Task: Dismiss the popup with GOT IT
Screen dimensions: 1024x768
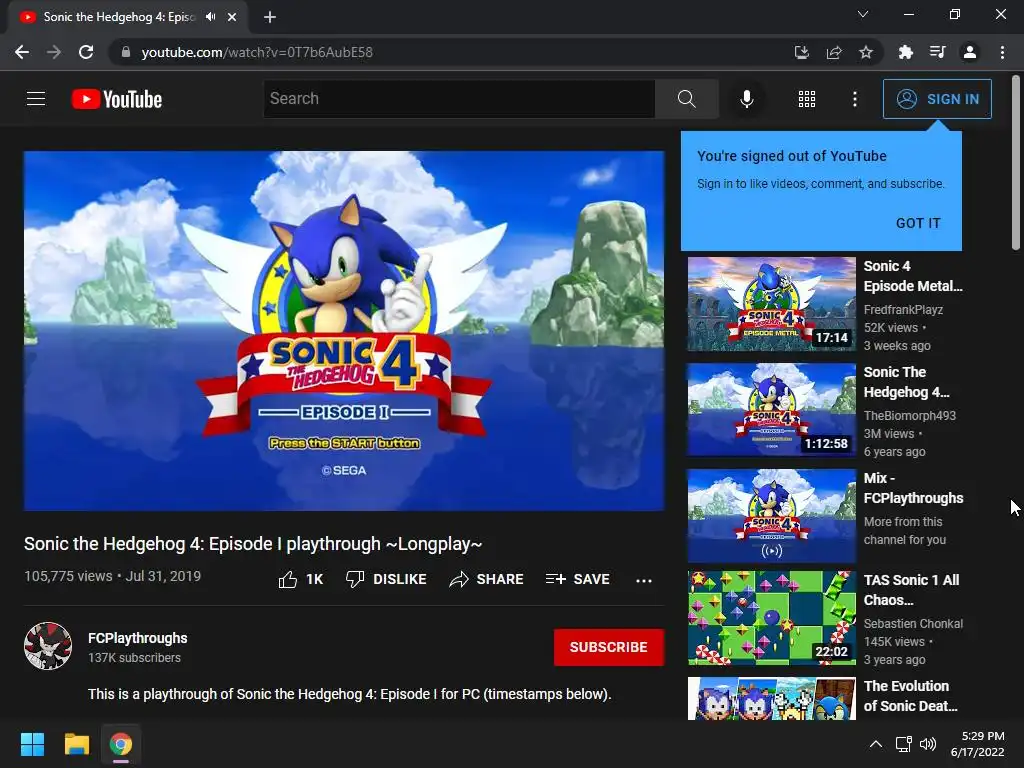Action: click(918, 223)
